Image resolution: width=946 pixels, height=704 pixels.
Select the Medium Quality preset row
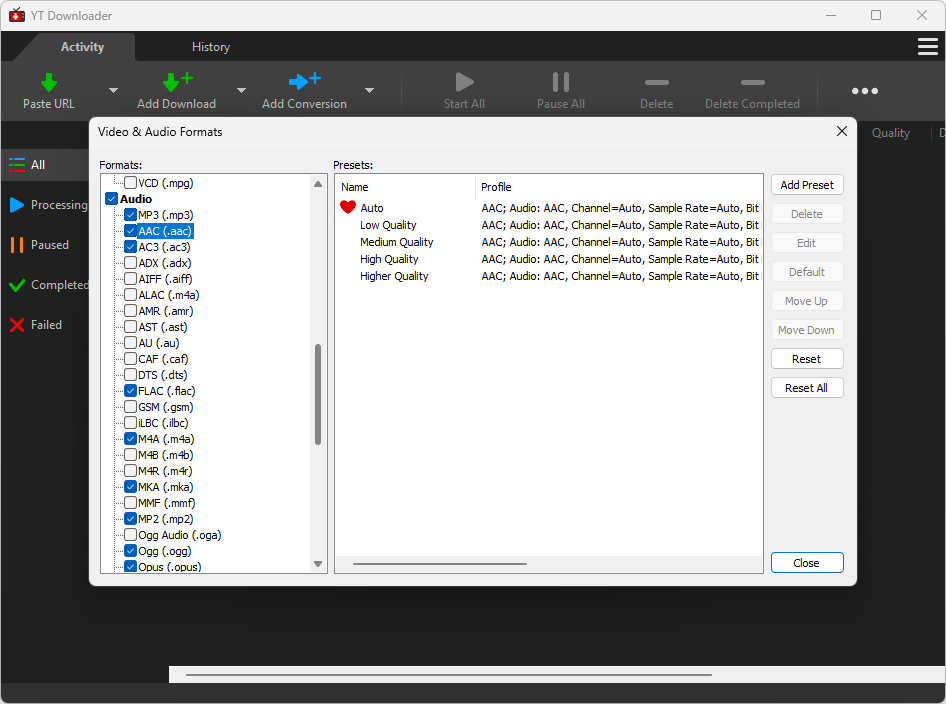[549, 242]
